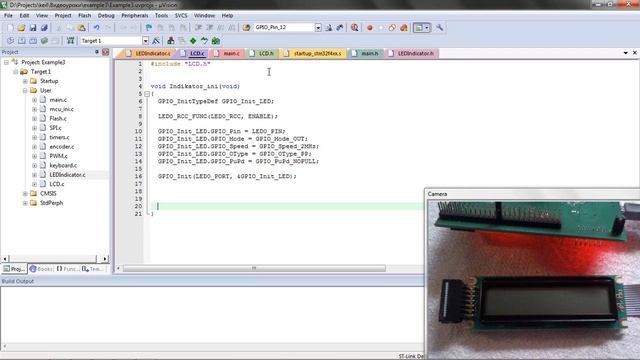
Task: Toggle Project panel auto-hide pin
Action: tap(97, 52)
